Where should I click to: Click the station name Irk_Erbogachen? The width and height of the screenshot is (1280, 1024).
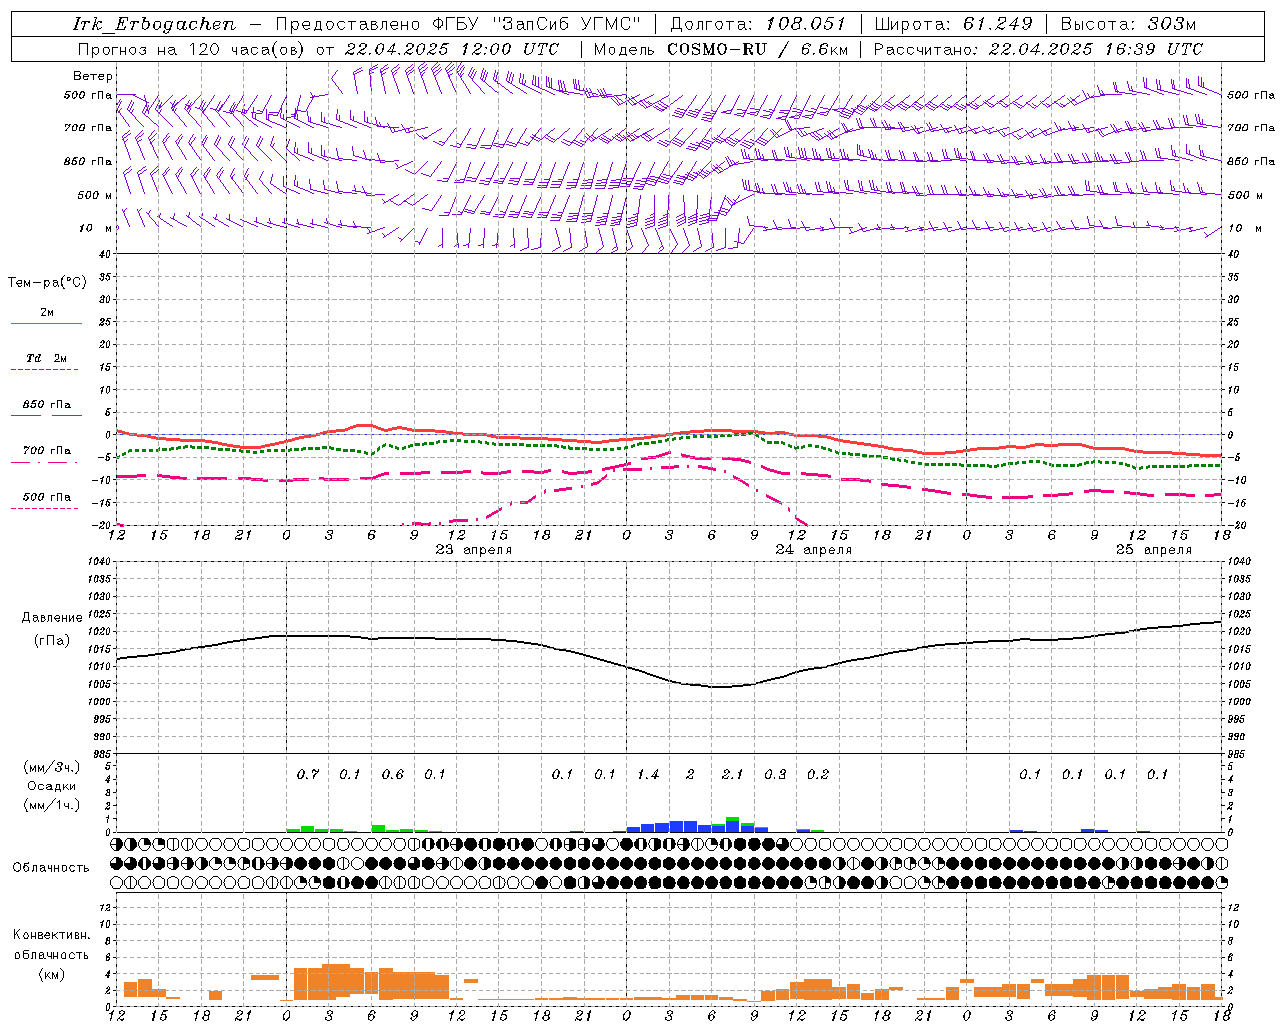click(x=155, y=24)
